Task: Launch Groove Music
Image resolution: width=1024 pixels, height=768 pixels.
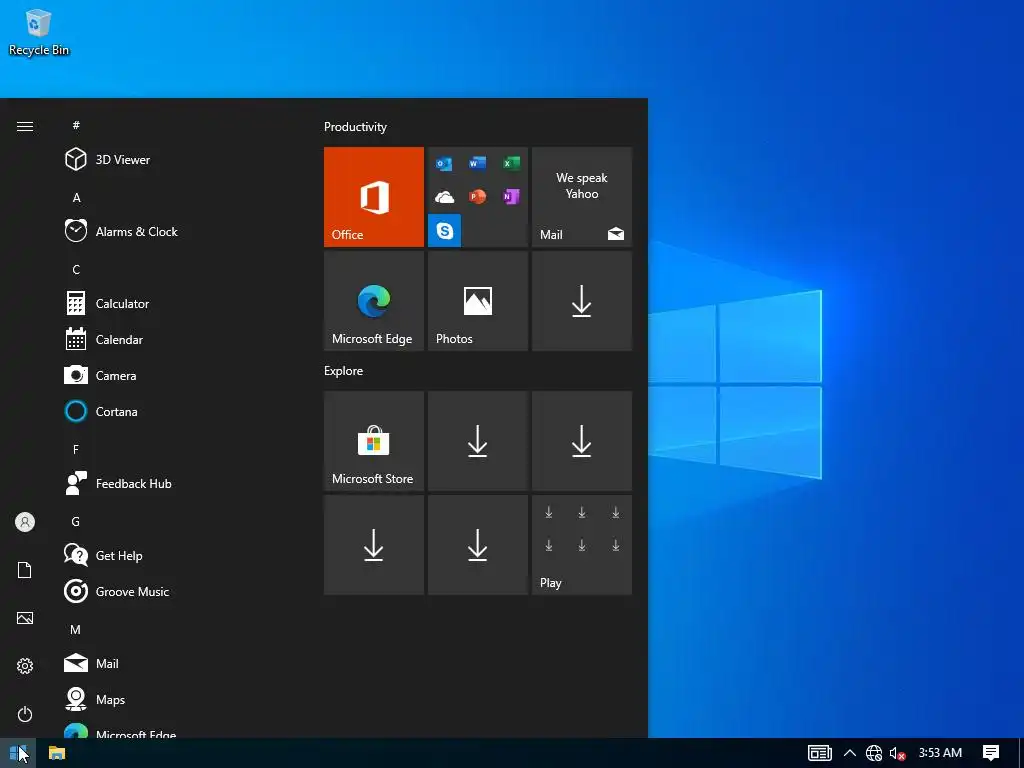Action: point(176,591)
